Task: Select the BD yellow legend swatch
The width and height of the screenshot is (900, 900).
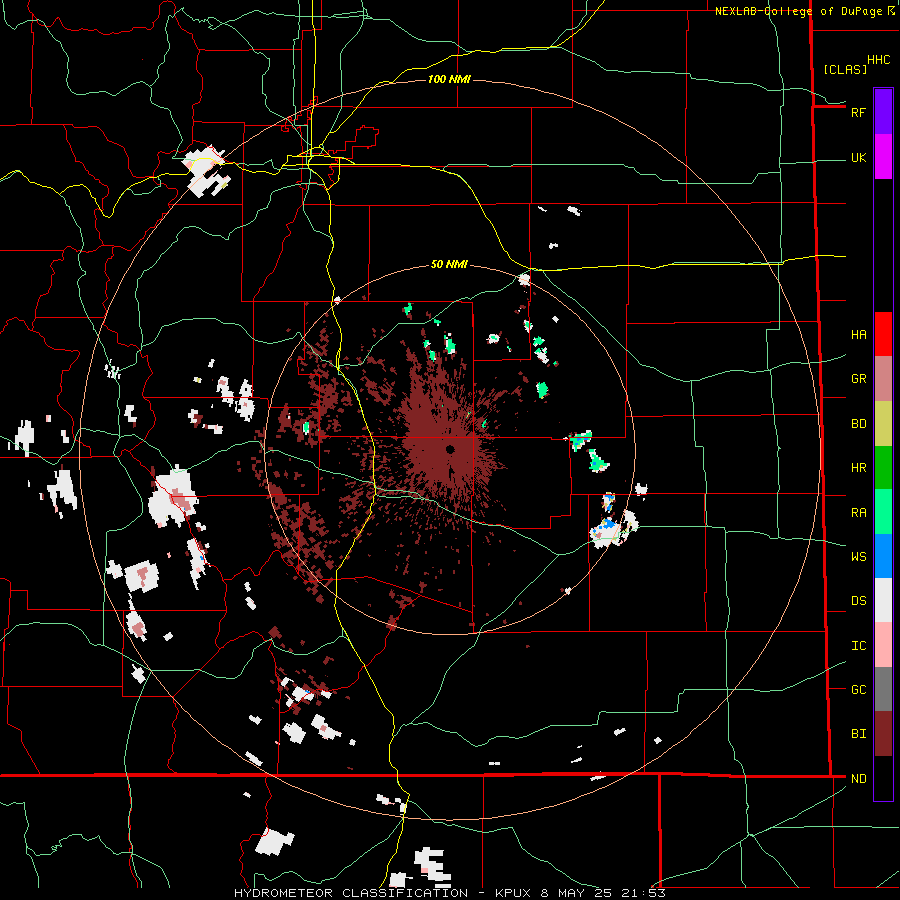Action: coord(883,424)
